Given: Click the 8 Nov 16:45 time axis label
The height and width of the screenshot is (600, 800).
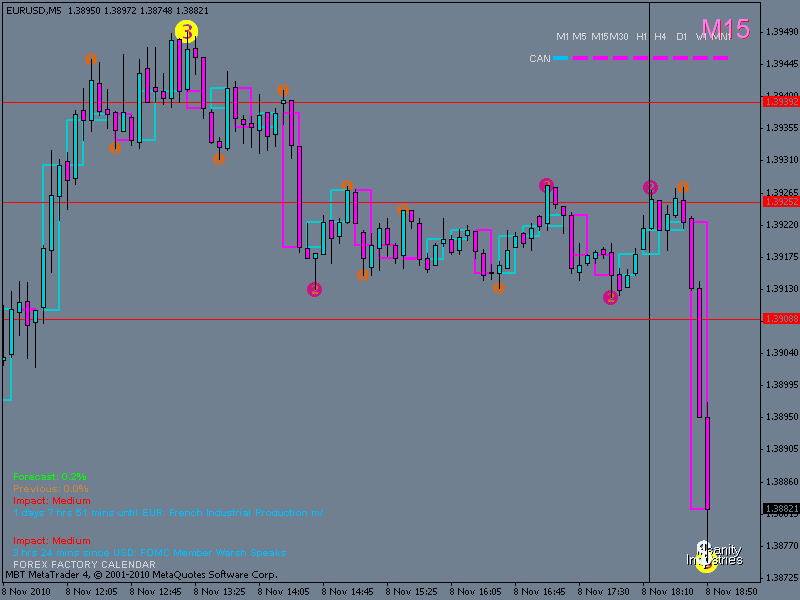Looking at the screenshot, I should (539, 592).
